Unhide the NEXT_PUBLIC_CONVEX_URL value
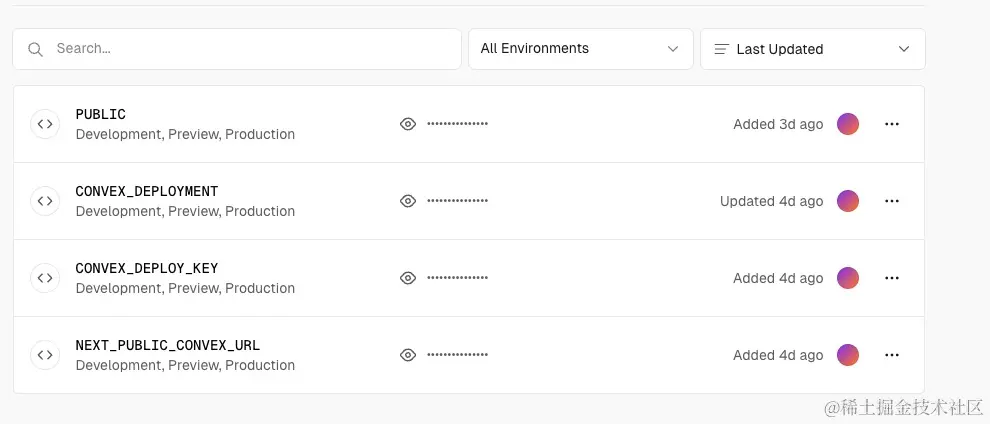The image size is (990, 424). click(x=408, y=355)
